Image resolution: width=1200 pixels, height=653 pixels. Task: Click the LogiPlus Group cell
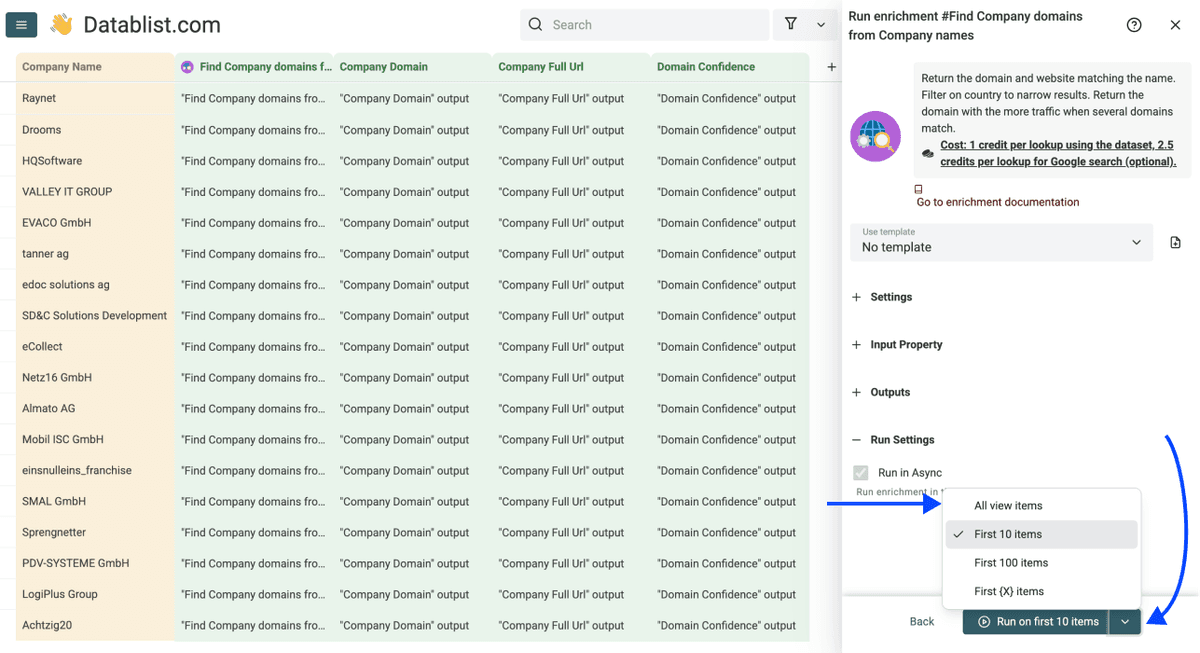click(x=95, y=595)
